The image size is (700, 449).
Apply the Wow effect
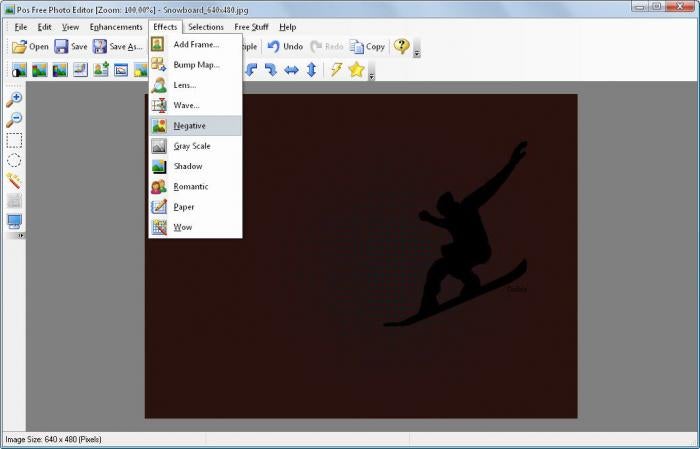[x=196, y=227]
